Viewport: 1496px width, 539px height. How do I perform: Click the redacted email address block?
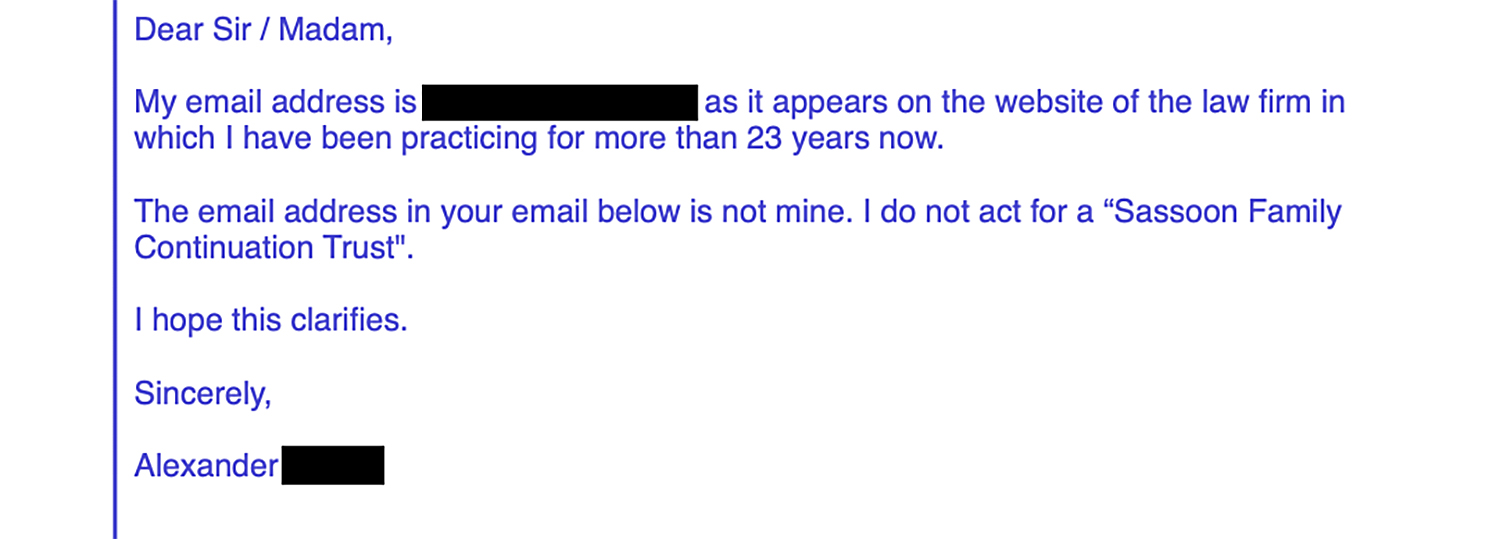point(559,103)
